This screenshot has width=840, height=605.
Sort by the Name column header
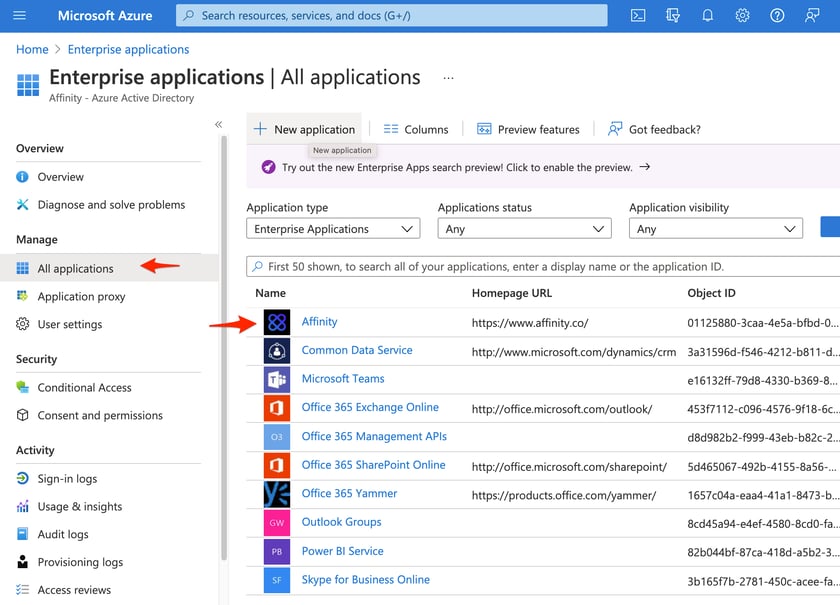coord(271,293)
